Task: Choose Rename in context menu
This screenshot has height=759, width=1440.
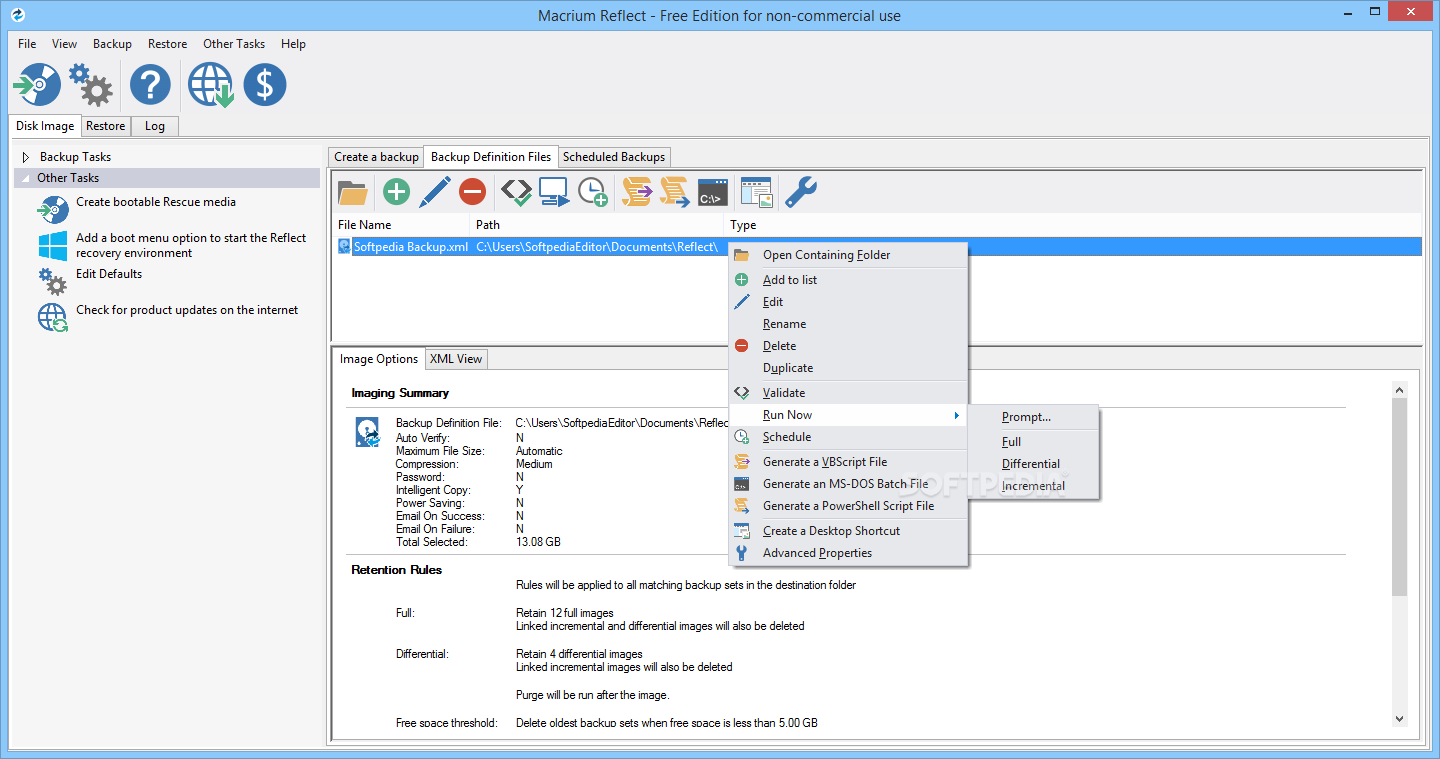Action: pyautogui.click(x=848, y=324)
